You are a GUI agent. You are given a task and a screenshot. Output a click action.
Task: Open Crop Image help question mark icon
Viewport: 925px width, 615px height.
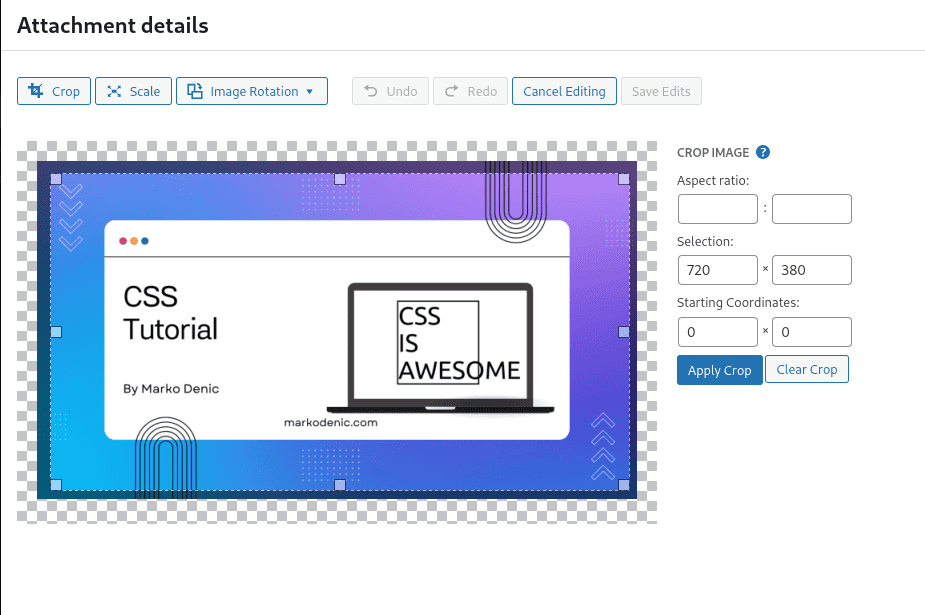click(x=763, y=152)
